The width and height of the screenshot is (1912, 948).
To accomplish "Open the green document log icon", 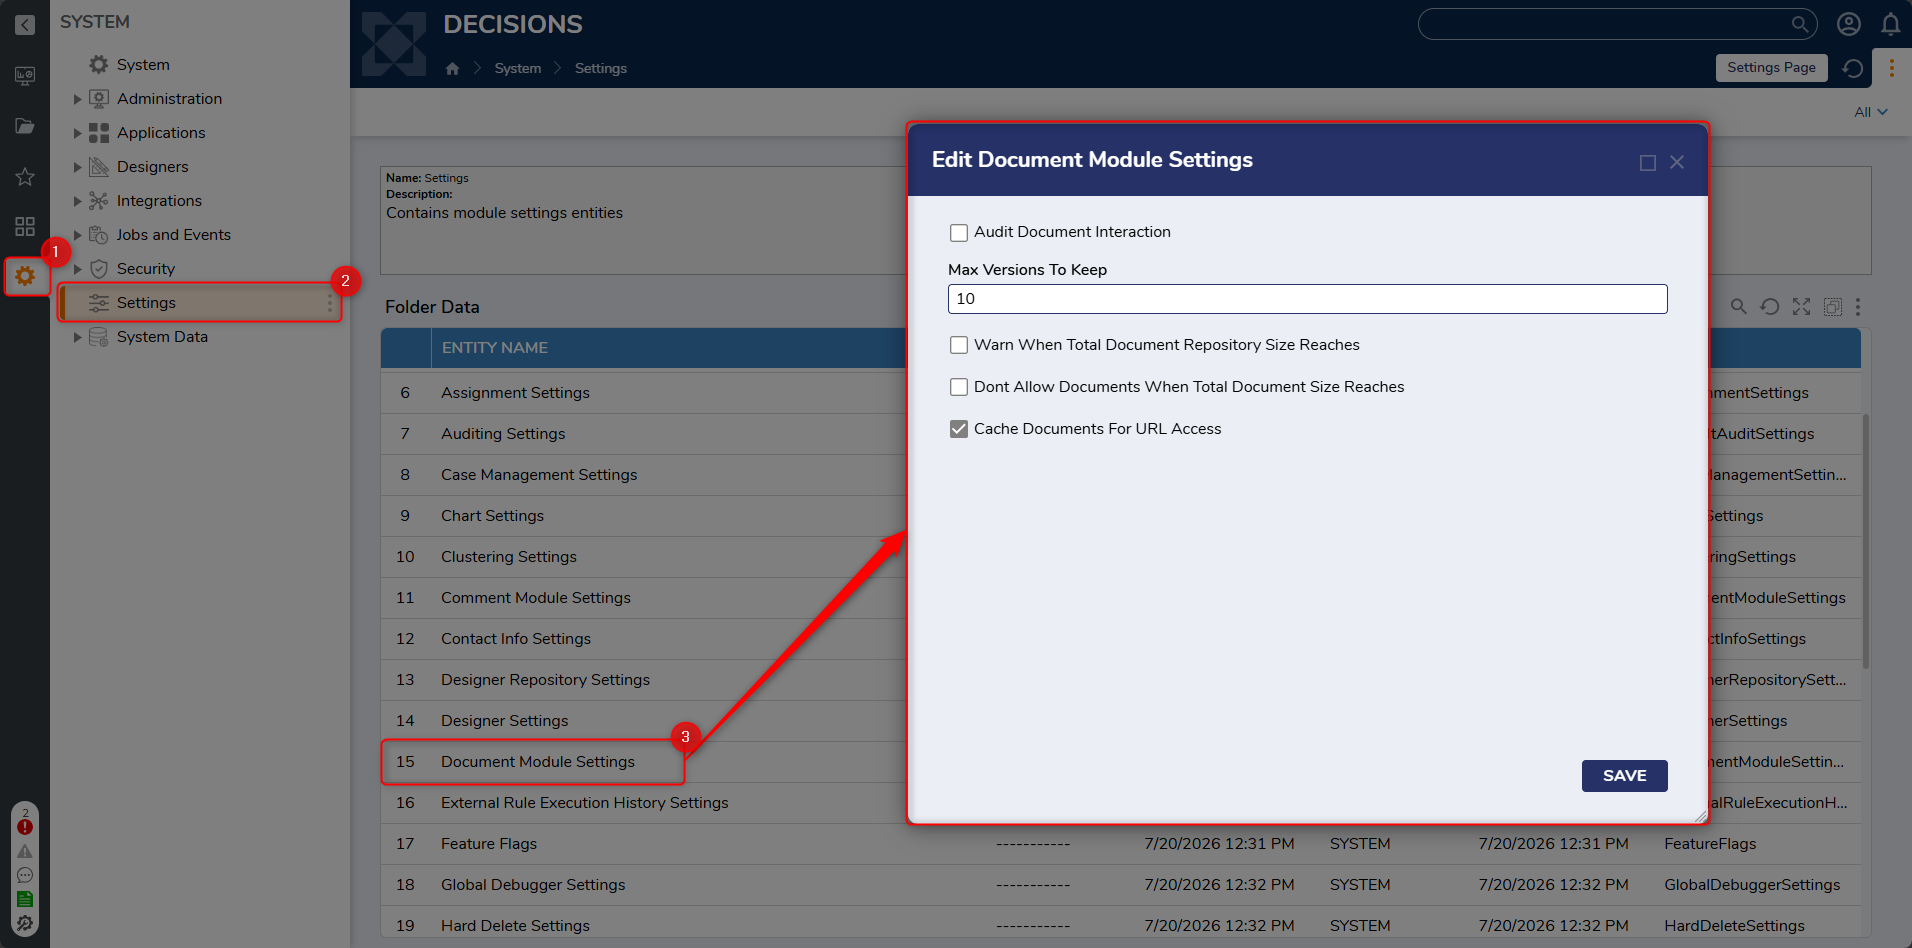I will point(25,899).
